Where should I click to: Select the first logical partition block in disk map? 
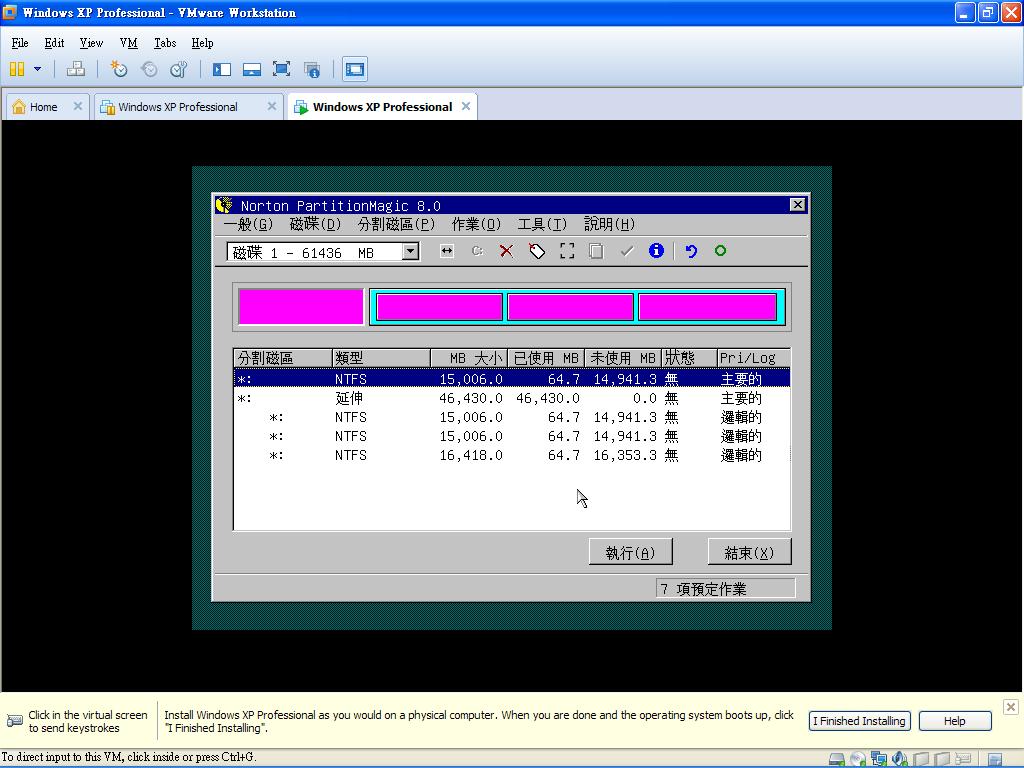pos(440,307)
